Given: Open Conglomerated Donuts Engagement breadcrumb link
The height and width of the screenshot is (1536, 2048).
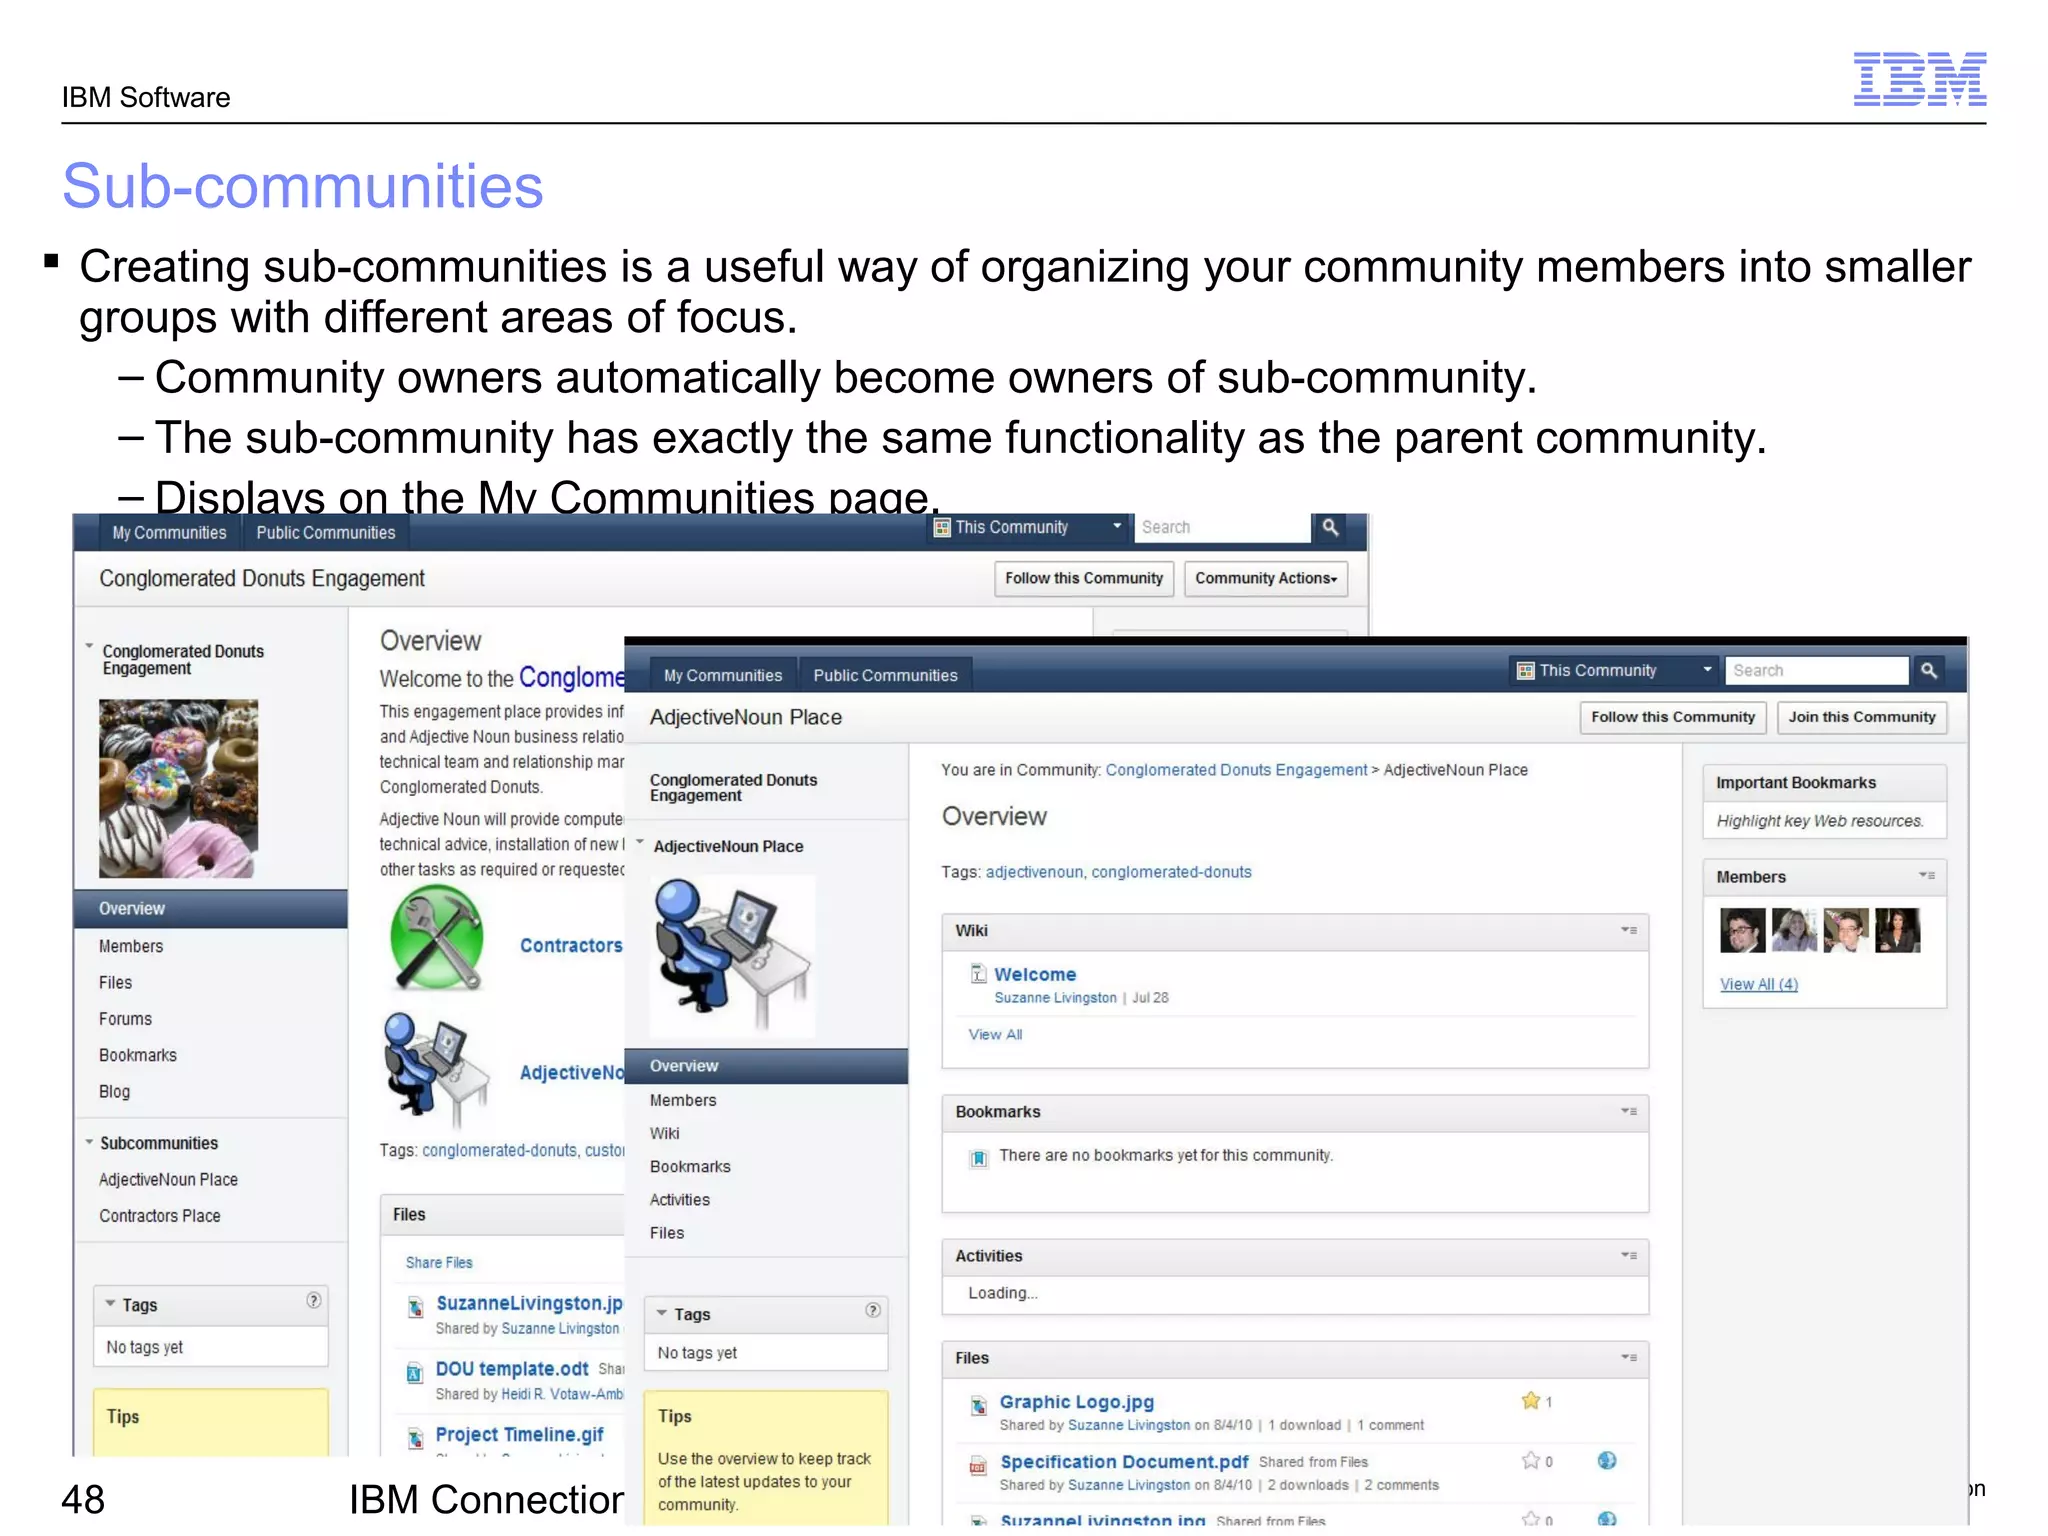Looking at the screenshot, I should (1236, 770).
